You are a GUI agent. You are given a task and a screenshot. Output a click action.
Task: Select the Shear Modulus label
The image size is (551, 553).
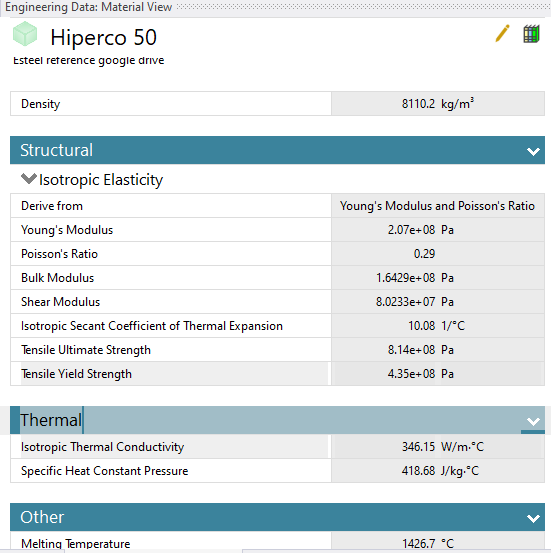coord(61,302)
